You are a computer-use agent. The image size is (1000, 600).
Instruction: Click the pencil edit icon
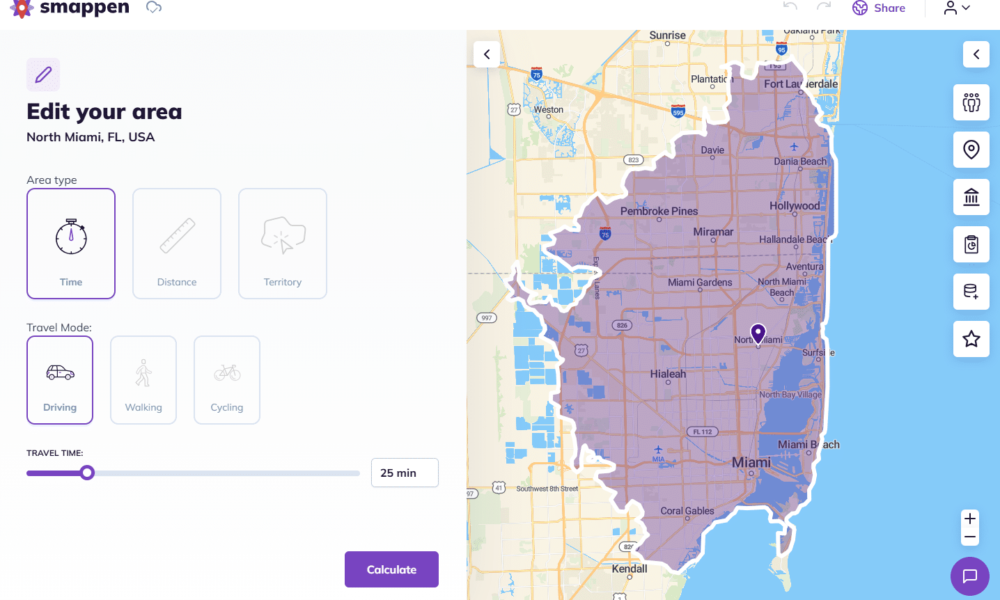pos(43,75)
